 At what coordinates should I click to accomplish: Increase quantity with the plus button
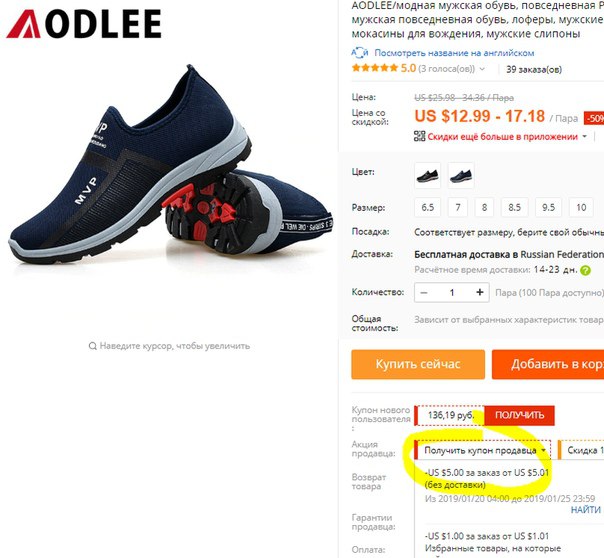point(480,292)
